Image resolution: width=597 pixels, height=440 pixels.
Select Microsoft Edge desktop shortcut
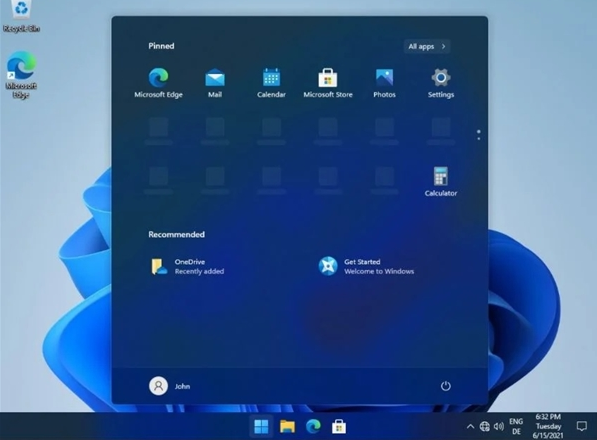coord(21,75)
